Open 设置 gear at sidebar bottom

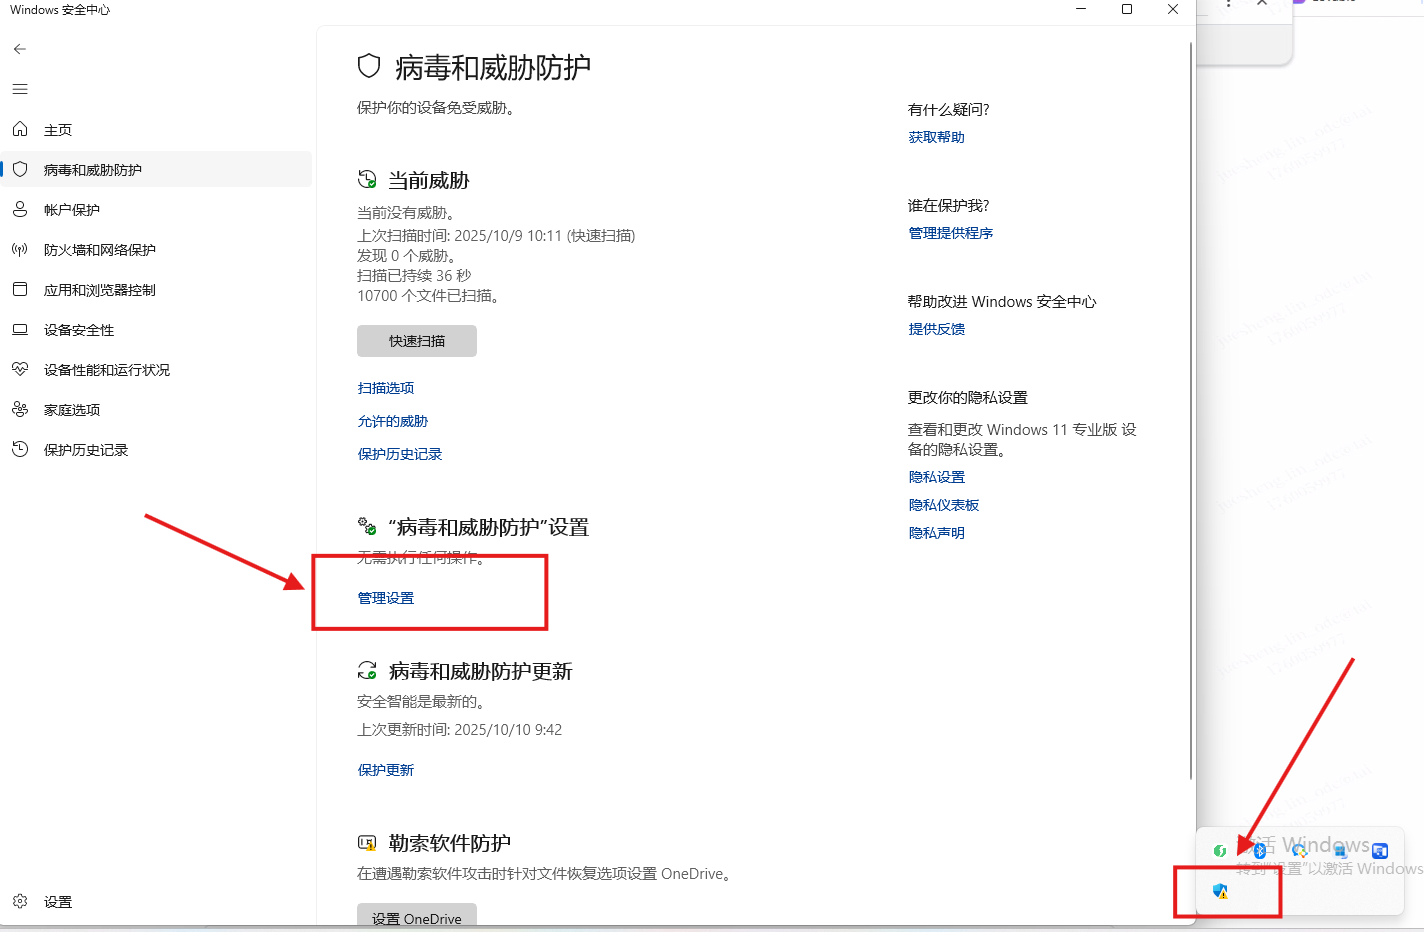point(20,901)
